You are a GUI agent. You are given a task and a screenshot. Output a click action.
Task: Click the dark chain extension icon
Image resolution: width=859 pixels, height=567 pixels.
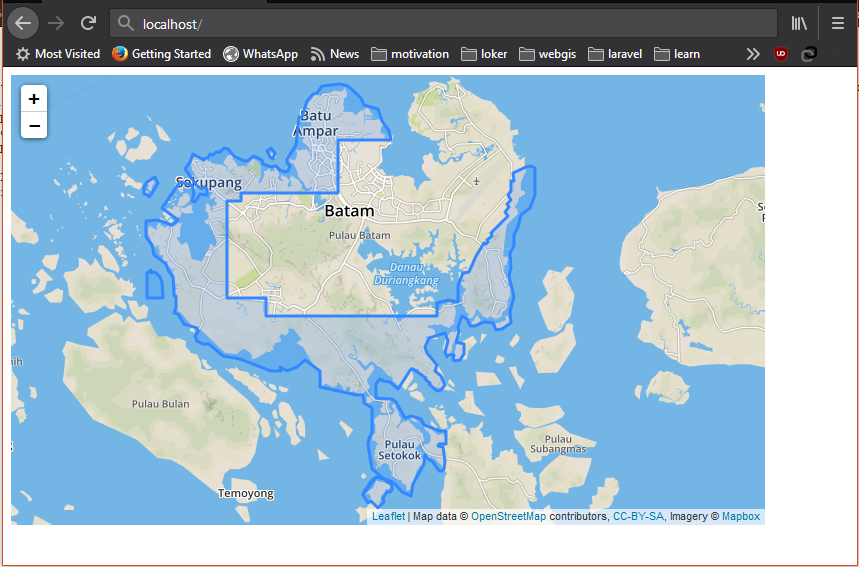point(809,54)
